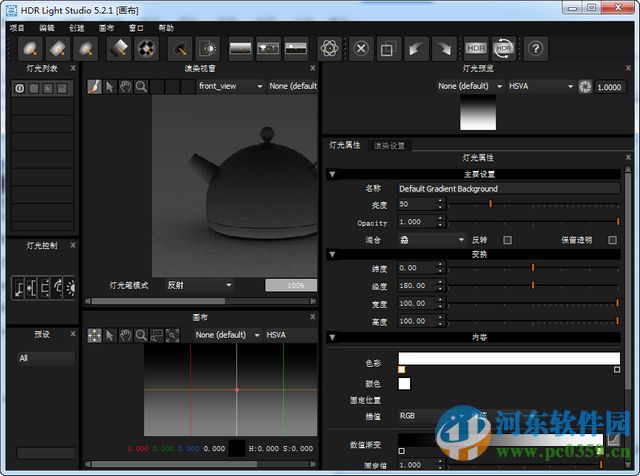Click the gradient light toolbar icon
This screenshot has width=640, height=476.
[119, 49]
